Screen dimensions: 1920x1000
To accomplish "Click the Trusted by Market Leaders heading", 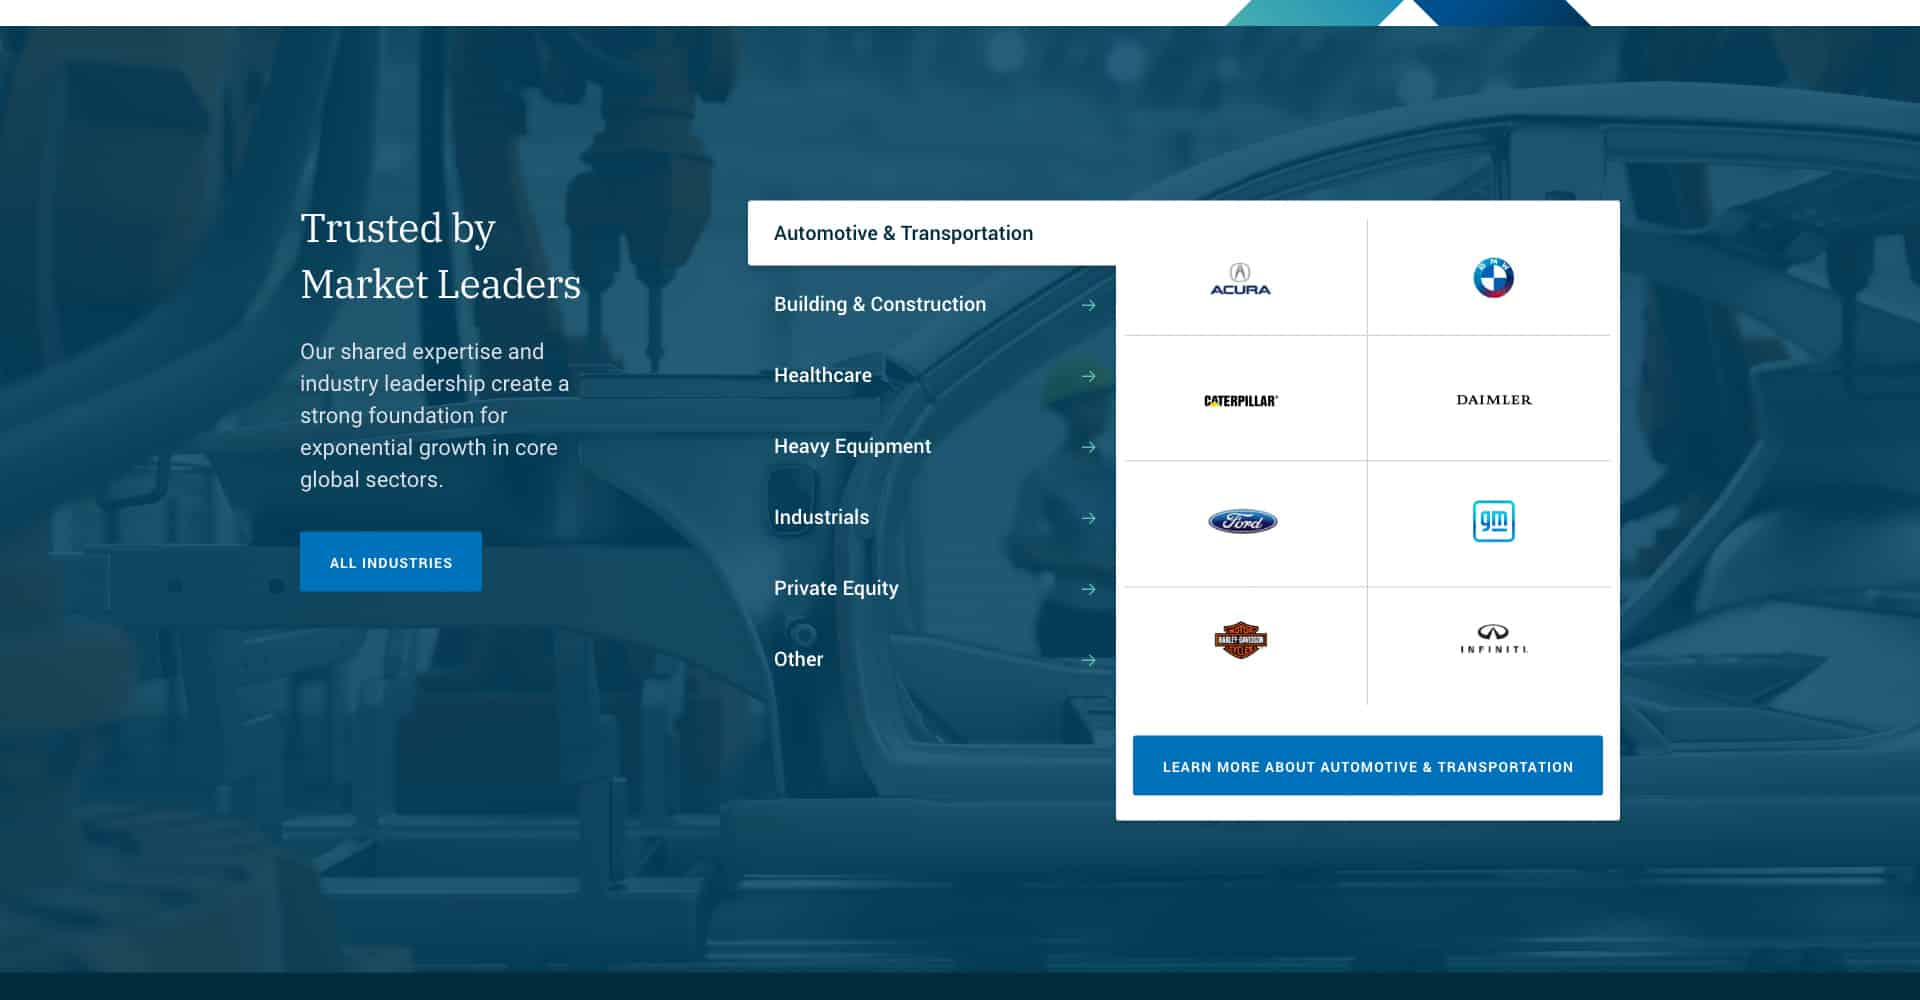I will [440, 256].
